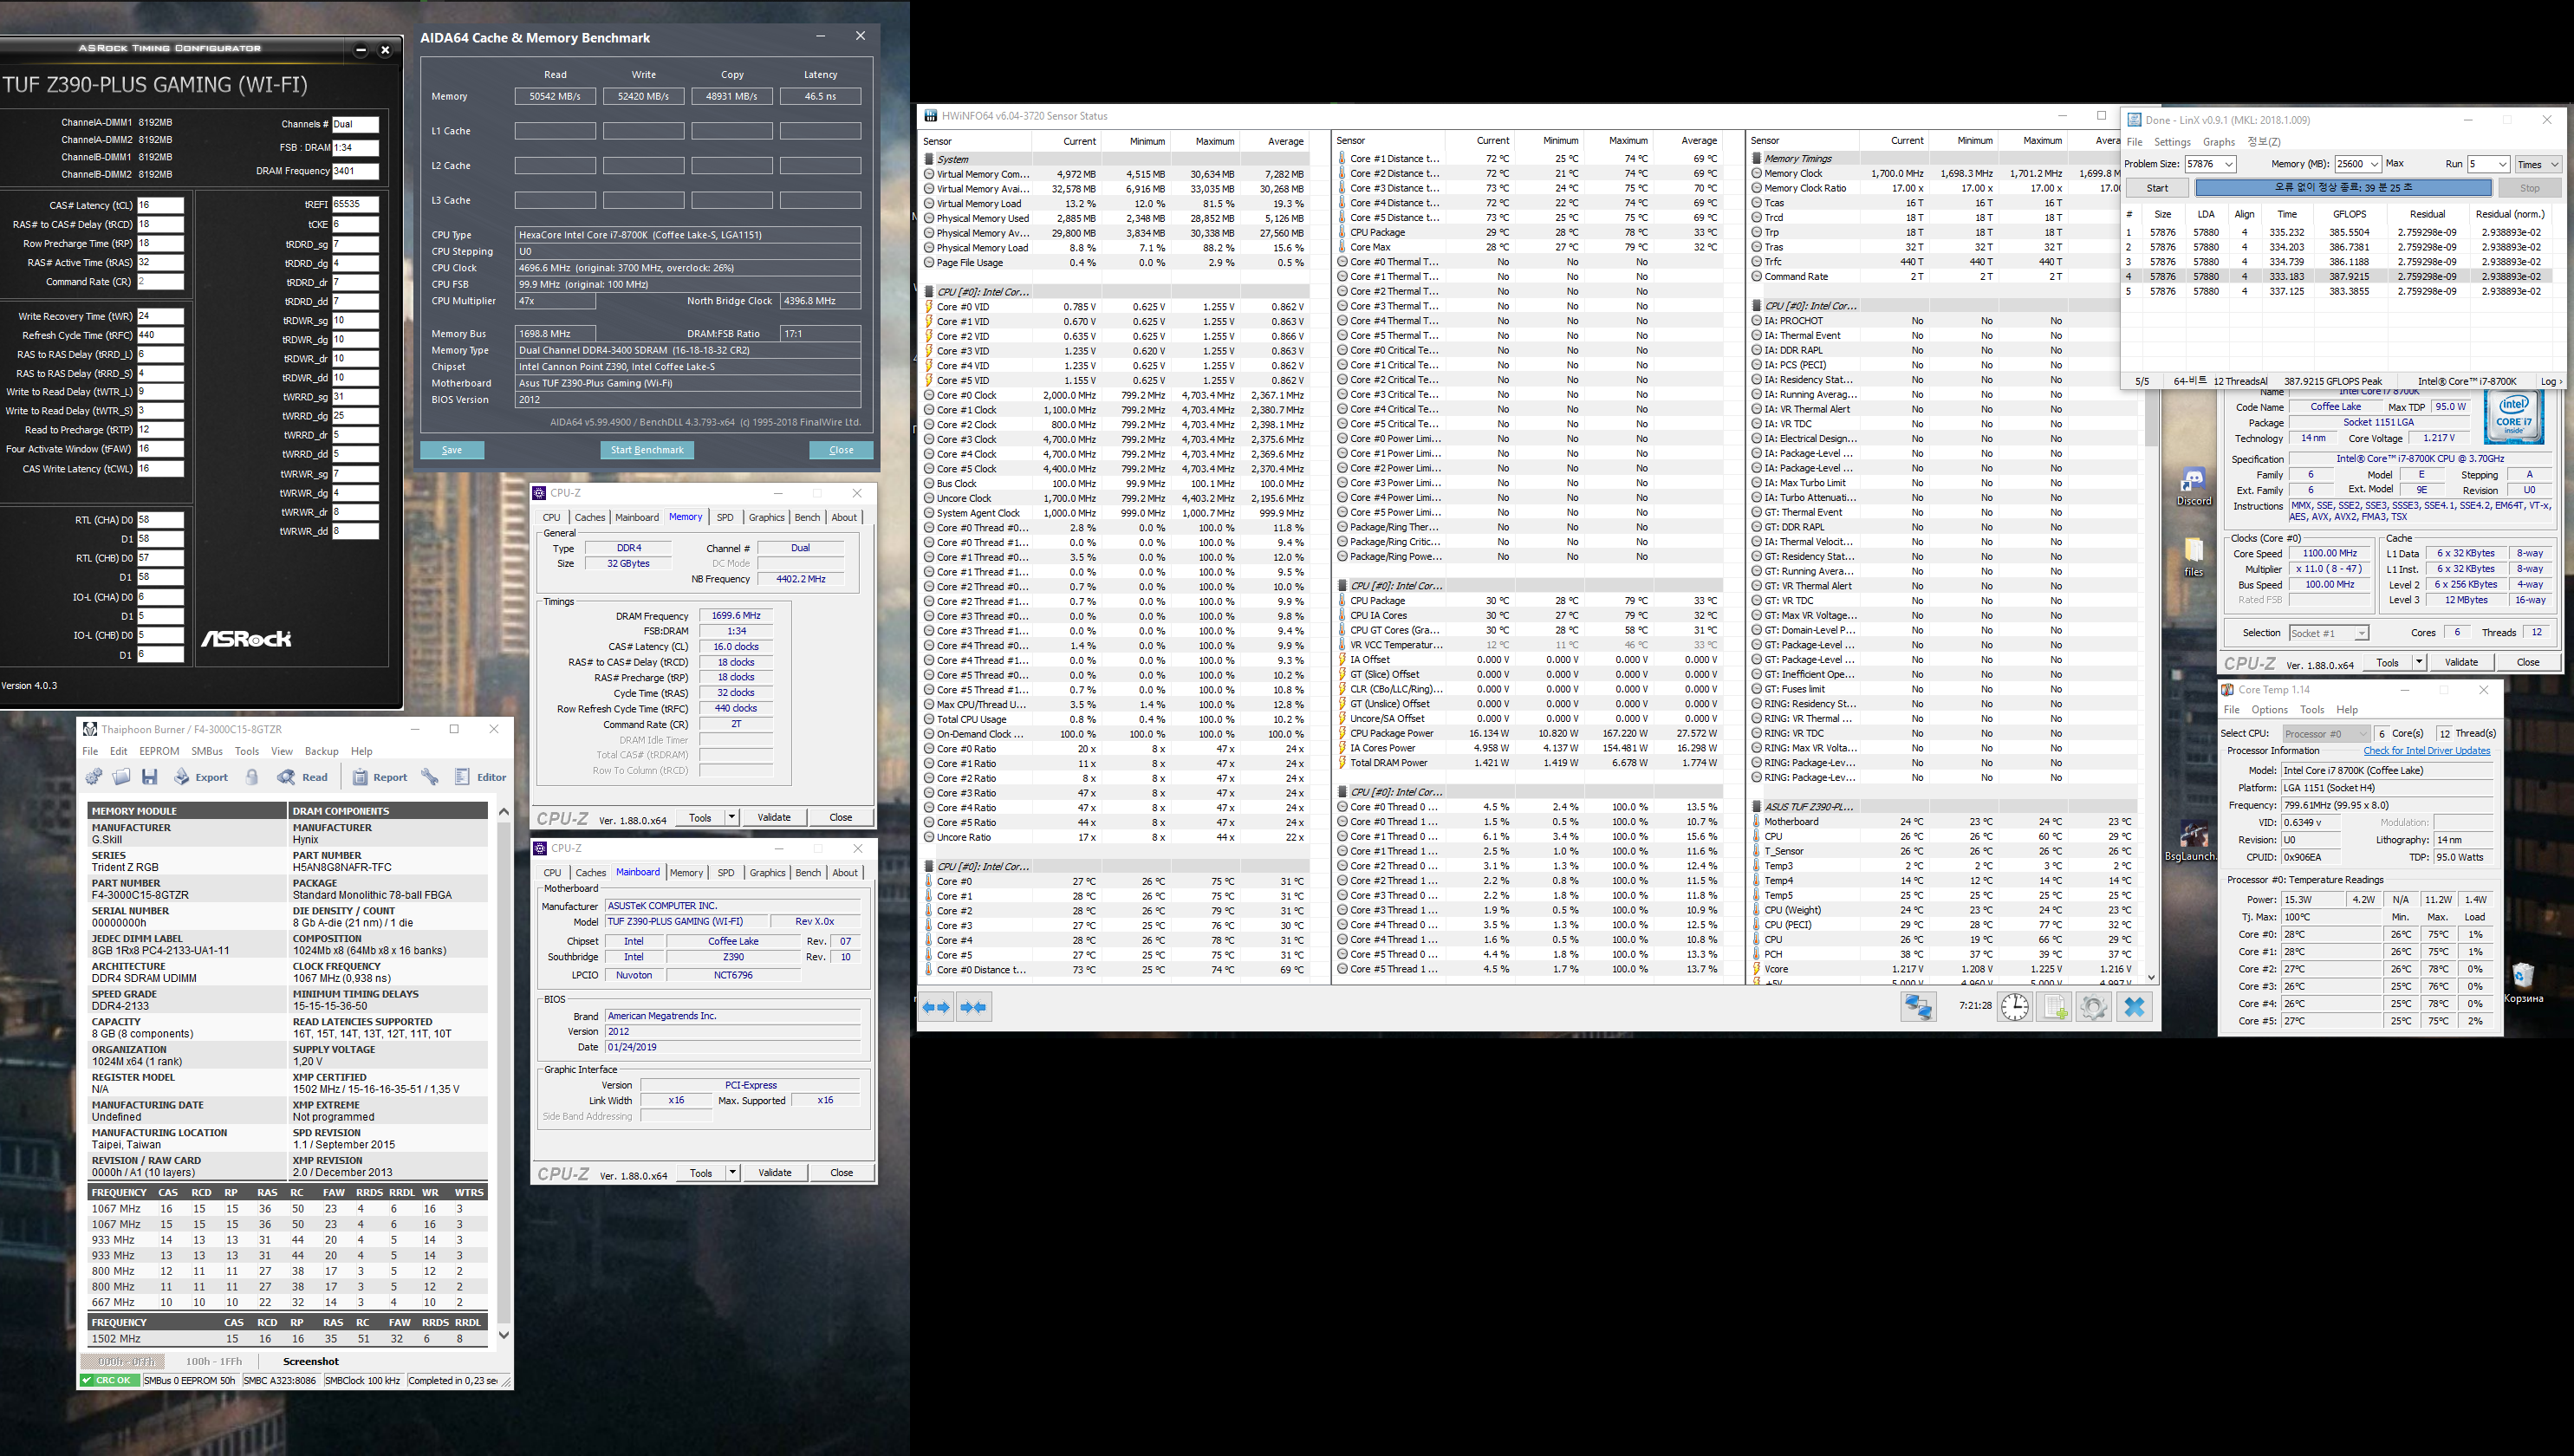Screen dimensions: 2574x1456
Task: Click the open folder icon in Thaiphoon Burner
Action: tap(122, 777)
